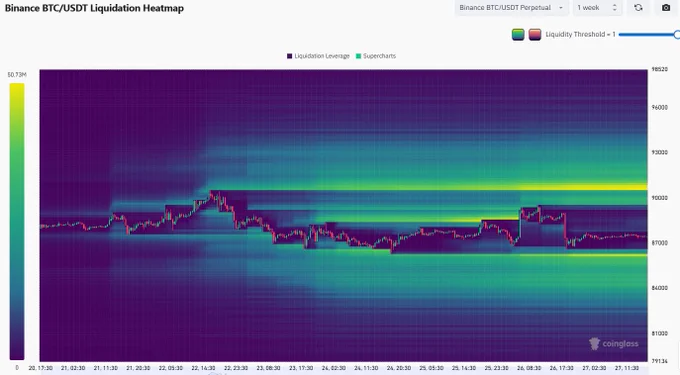Click the 98520 price axis label
680x375 pixels.
pos(659,69)
